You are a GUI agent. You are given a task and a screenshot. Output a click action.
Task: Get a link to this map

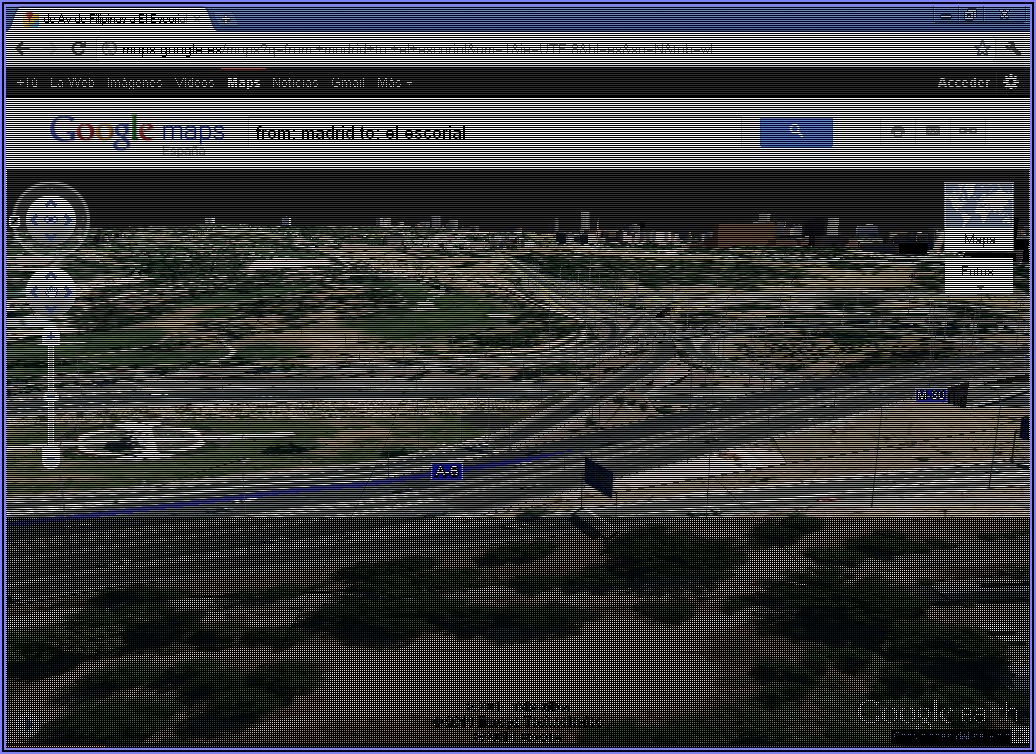(968, 132)
